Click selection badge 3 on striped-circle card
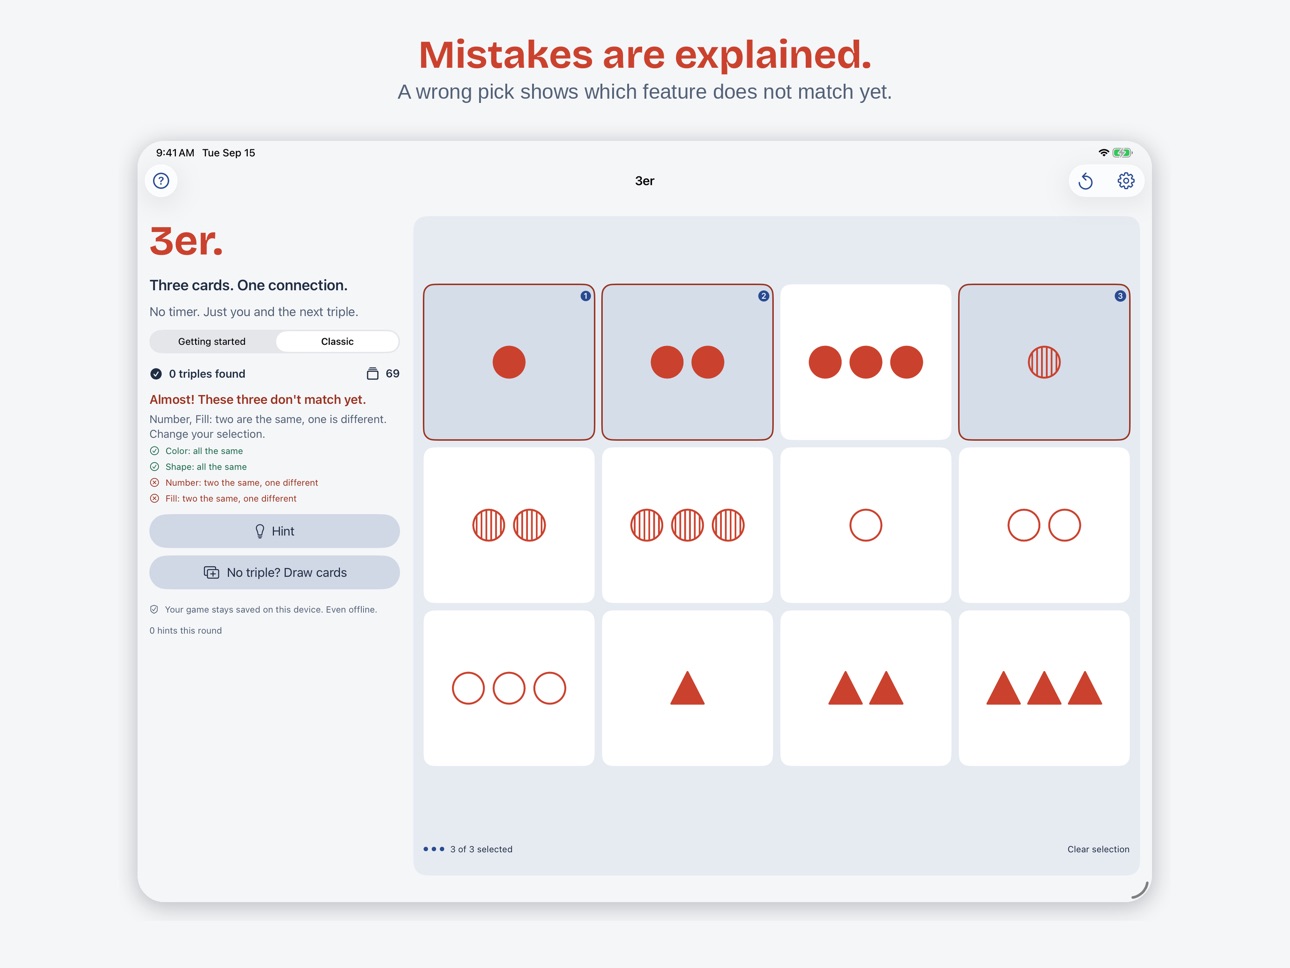 (x=1120, y=296)
